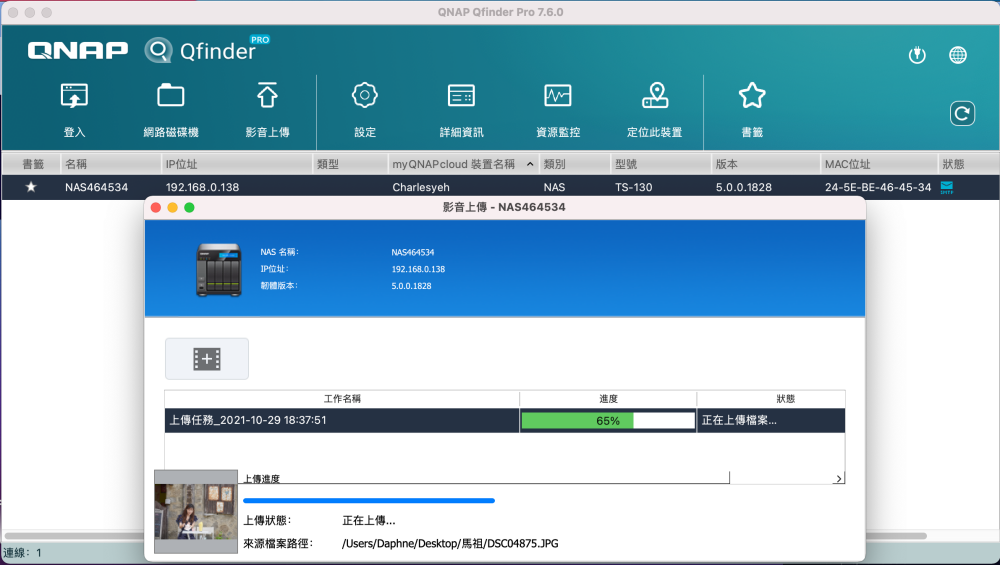Open the 設定 settings gear icon
This screenshot has height=565, width=1000.
pos(365,97)
